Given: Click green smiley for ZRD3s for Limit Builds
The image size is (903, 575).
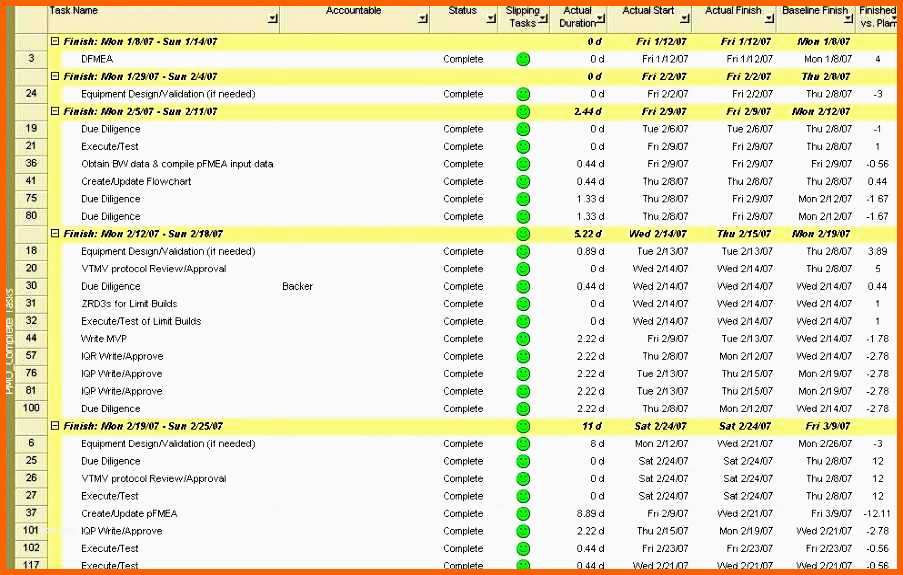Looking at the screenshot, I should point(522,304).
